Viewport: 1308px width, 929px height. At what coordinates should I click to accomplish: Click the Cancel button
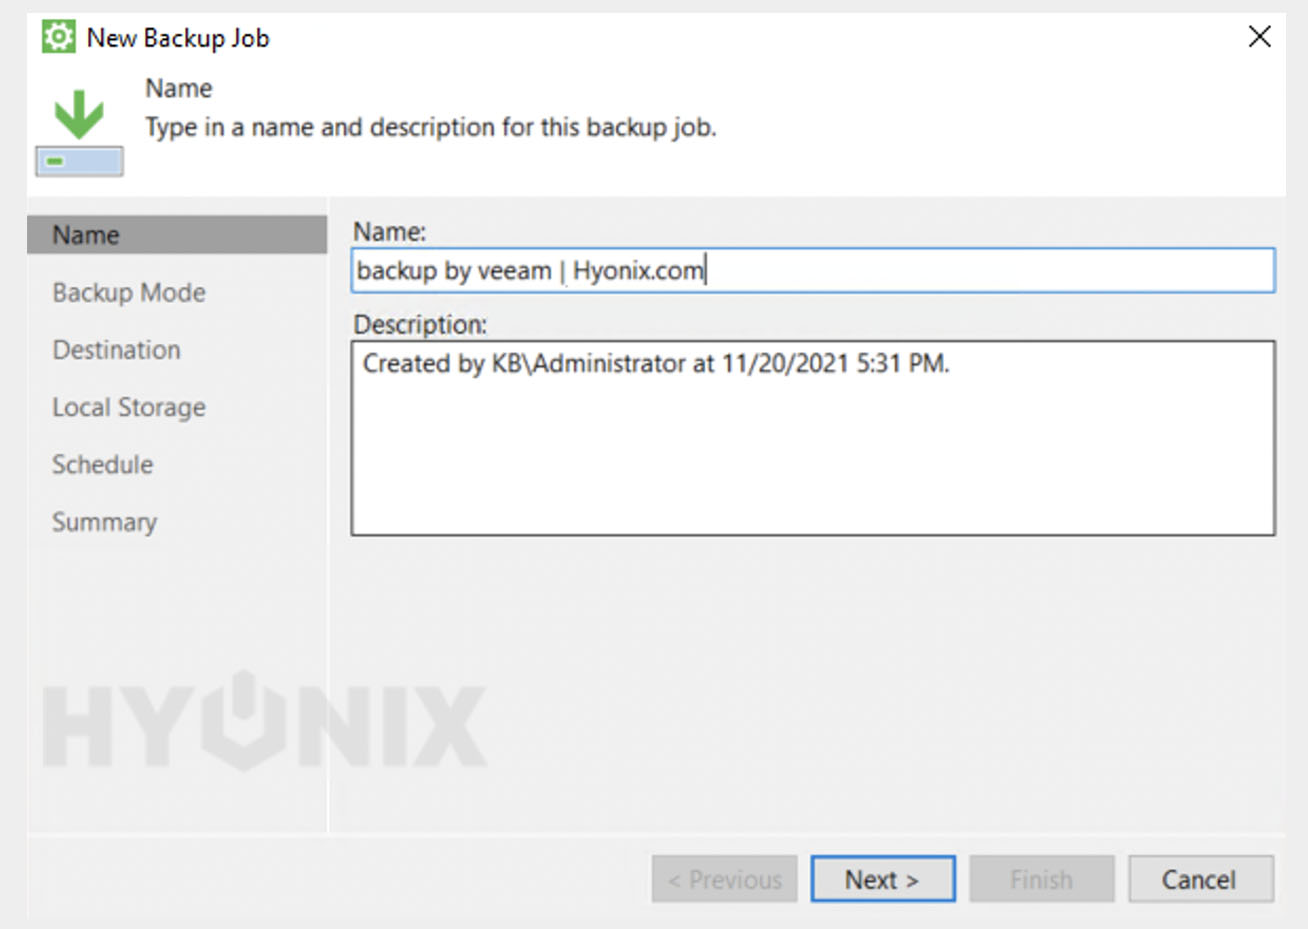[x=1200, y=880]
